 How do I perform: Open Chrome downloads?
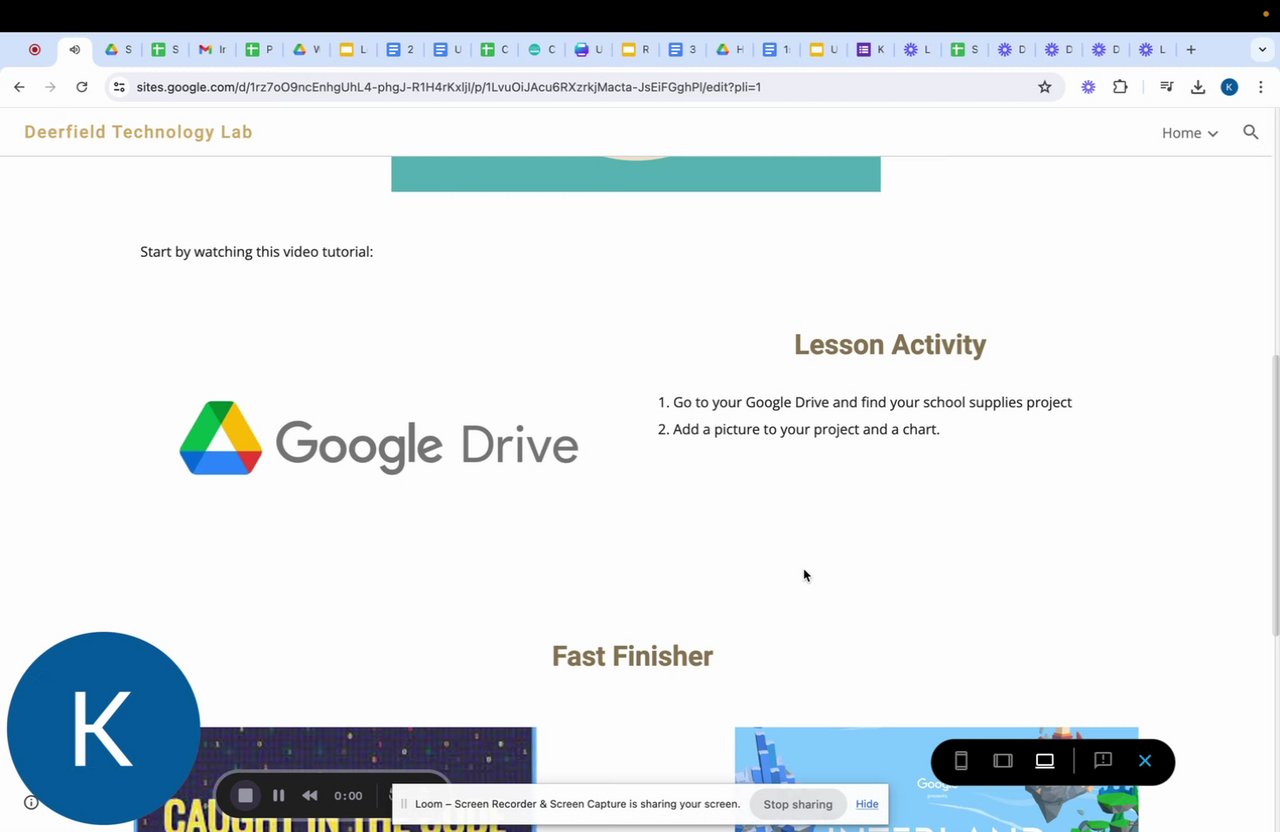coord(1198,87)
